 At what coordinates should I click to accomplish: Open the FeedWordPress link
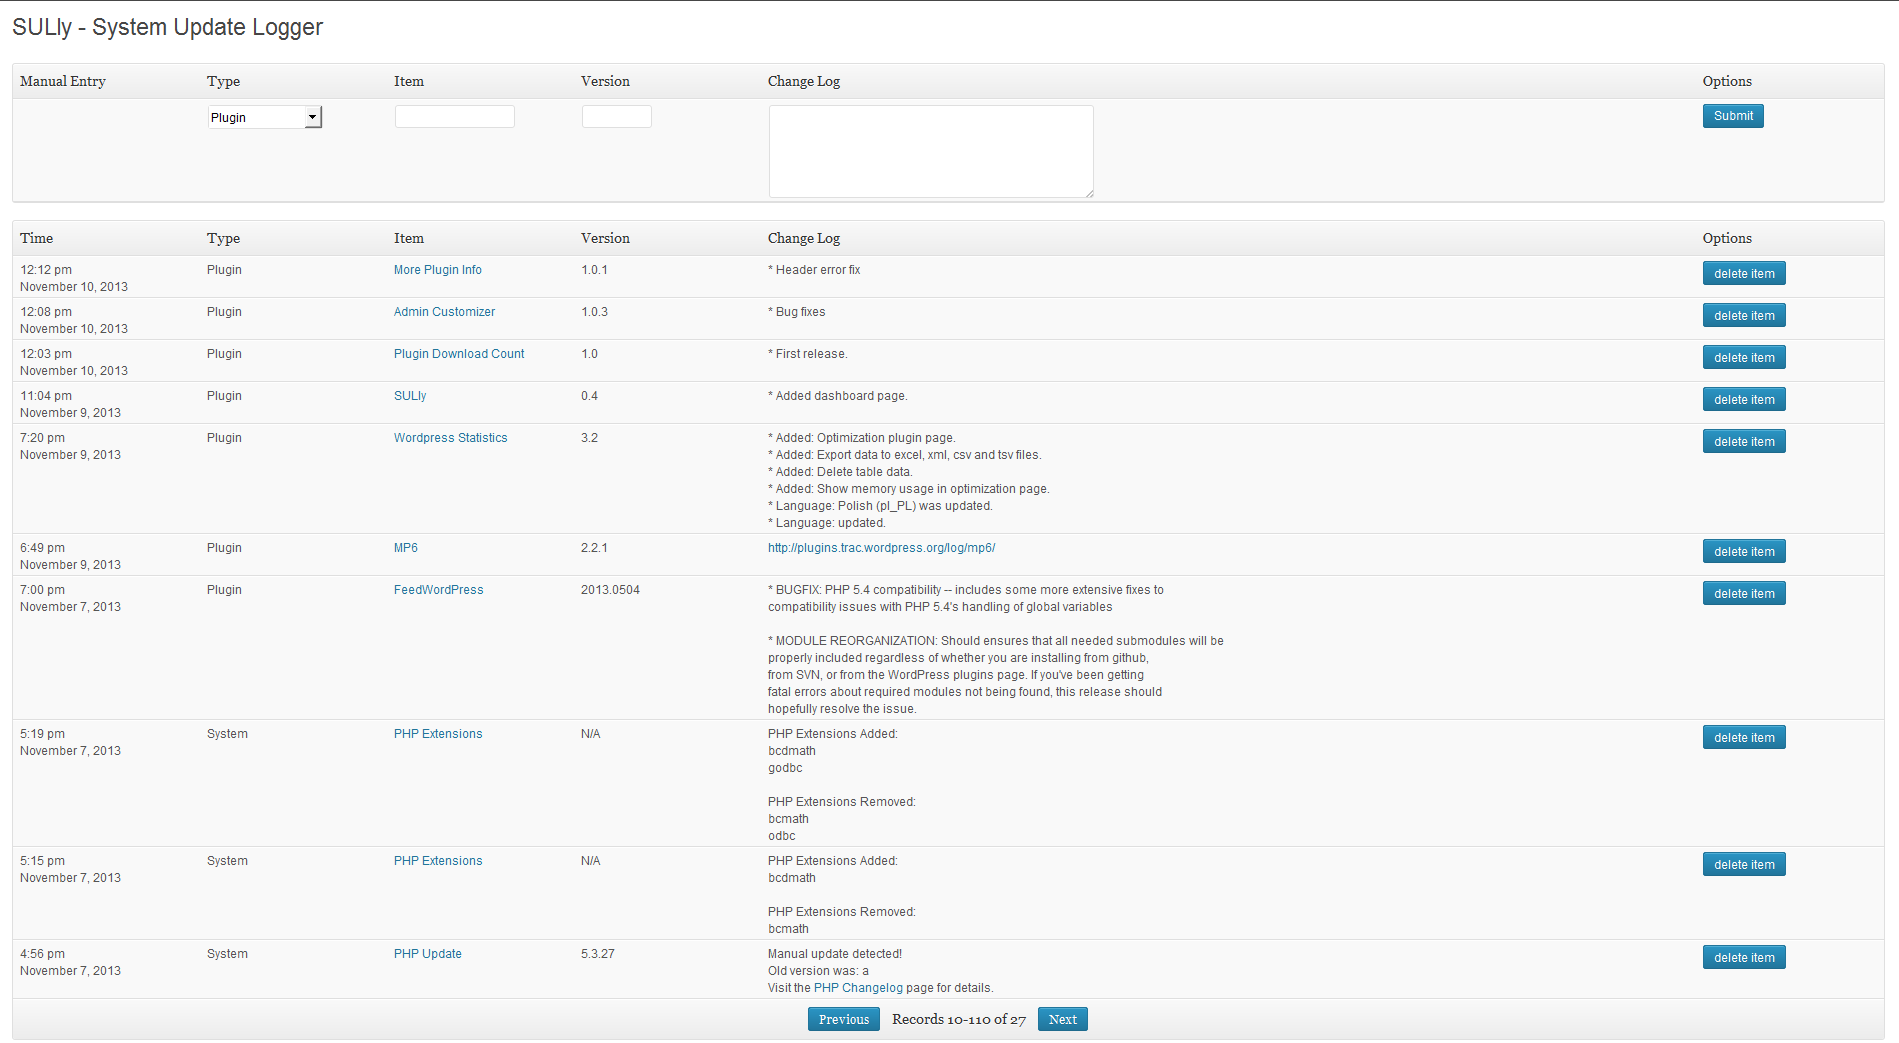pyautogui.click(x=438, y=590)
